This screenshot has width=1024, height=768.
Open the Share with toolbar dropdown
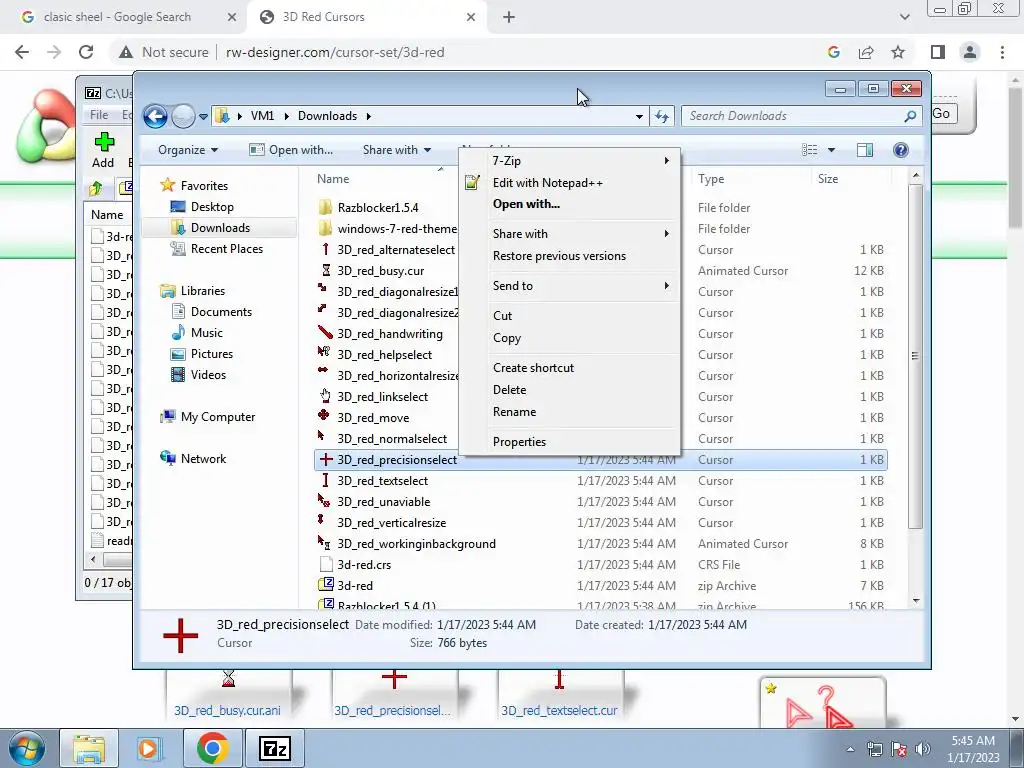pos(396,150)
